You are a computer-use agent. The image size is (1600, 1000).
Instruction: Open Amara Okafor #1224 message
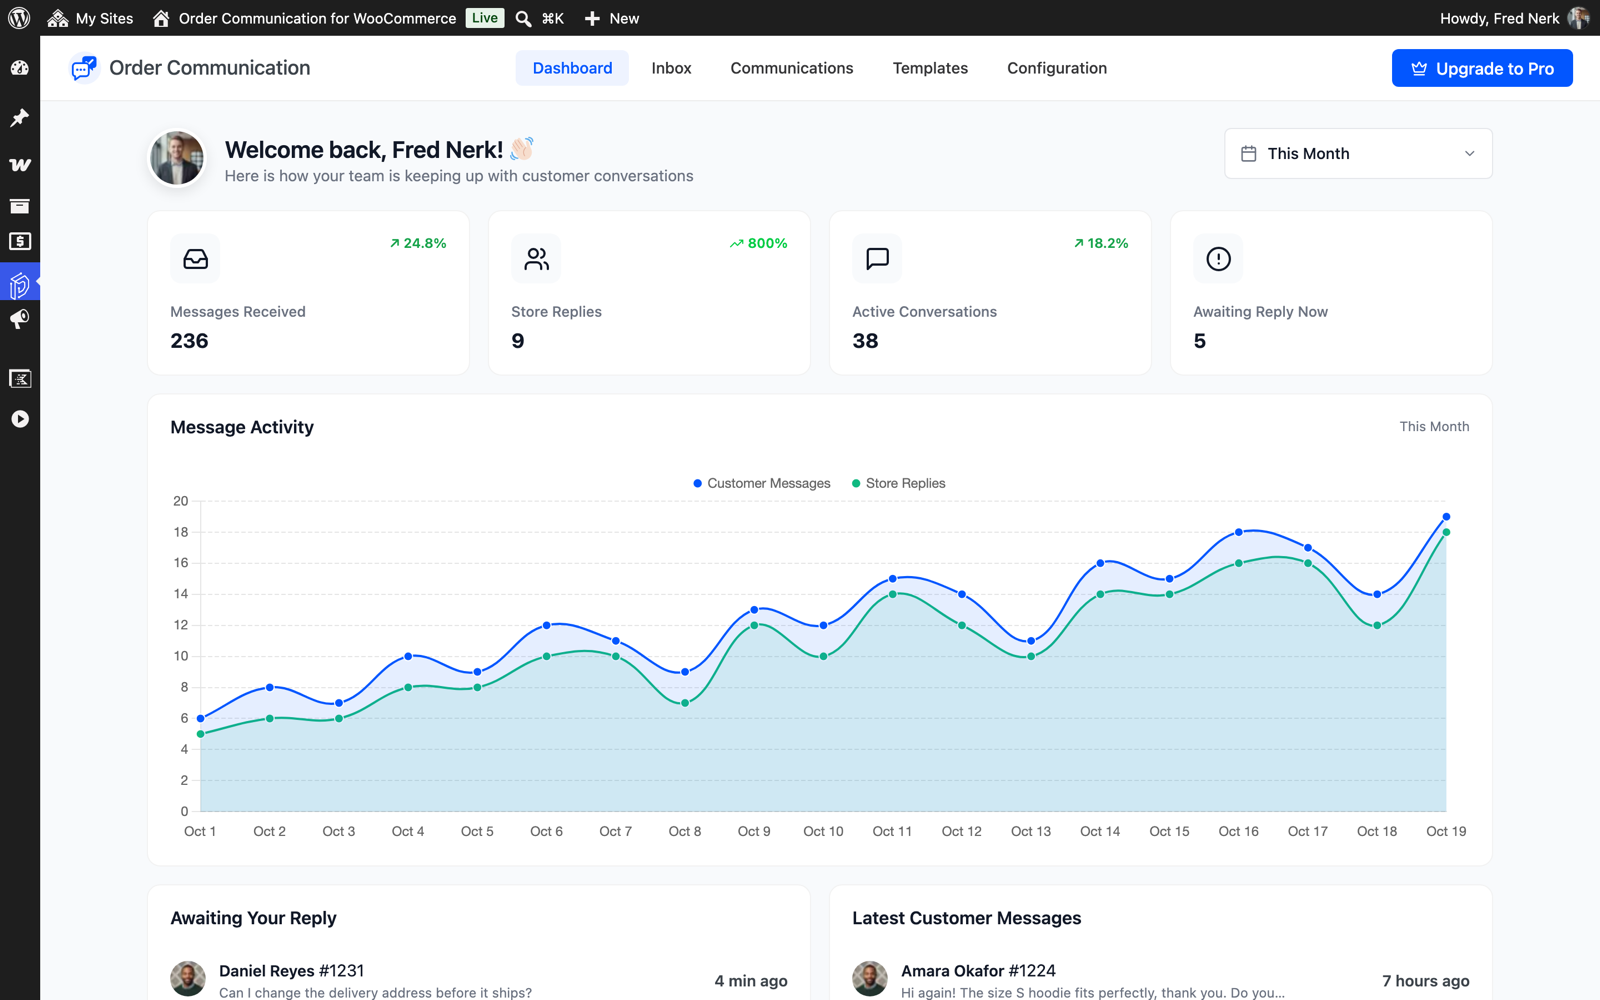point(1160,980)
